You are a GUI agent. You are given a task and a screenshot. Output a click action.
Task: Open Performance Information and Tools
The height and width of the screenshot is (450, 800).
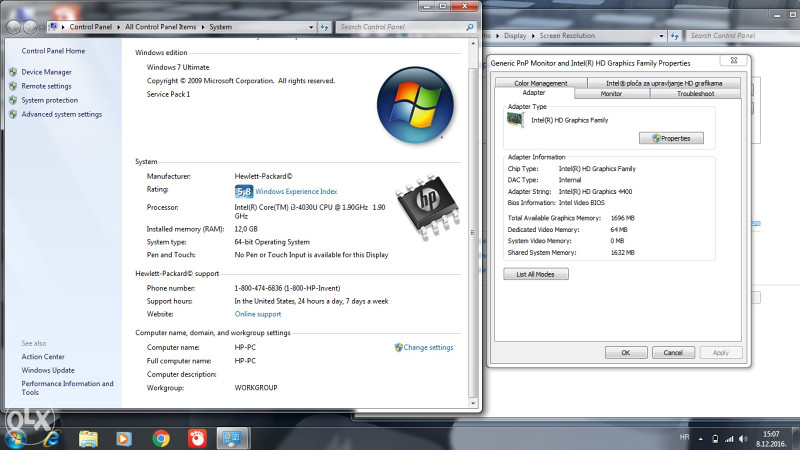point(67,388)
